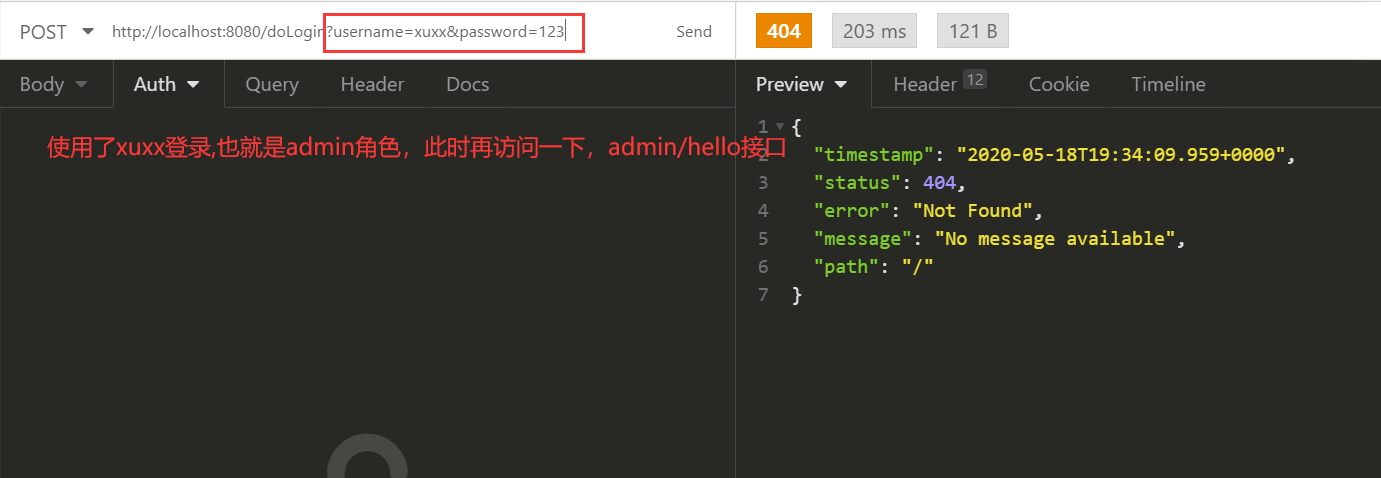Select the "/" path value
Image resolution: width=1381 pixels, height=478 pixels.
click(x=917, y=267)
